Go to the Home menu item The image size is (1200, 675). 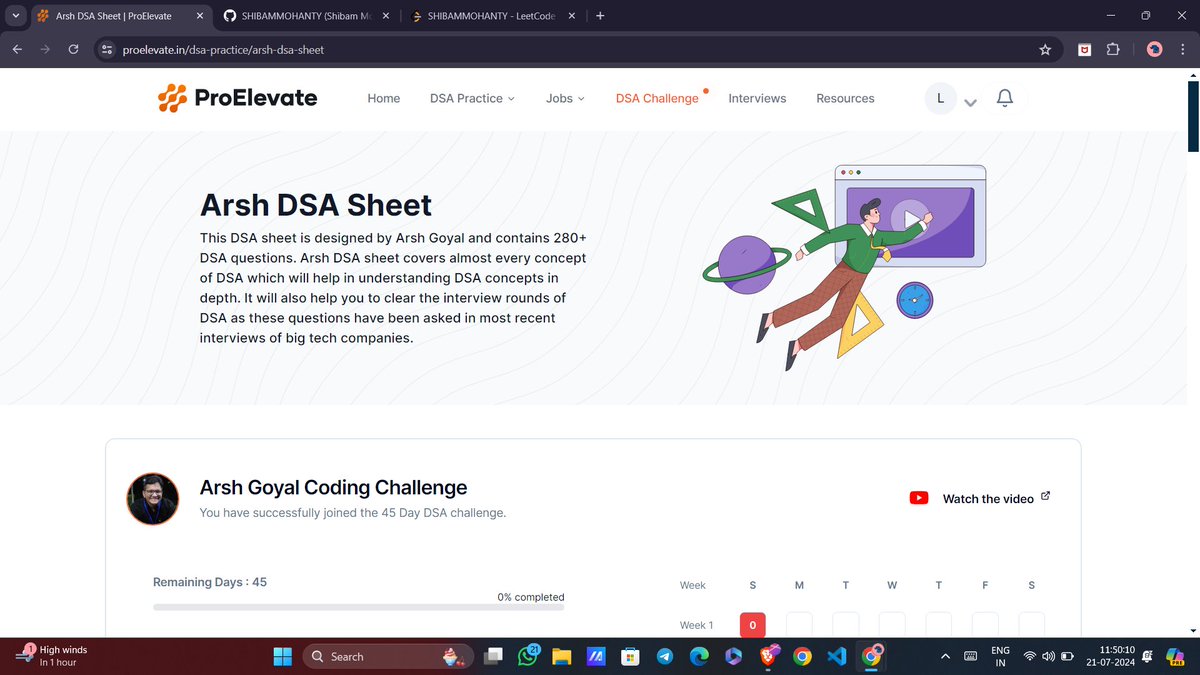[384, 98]
